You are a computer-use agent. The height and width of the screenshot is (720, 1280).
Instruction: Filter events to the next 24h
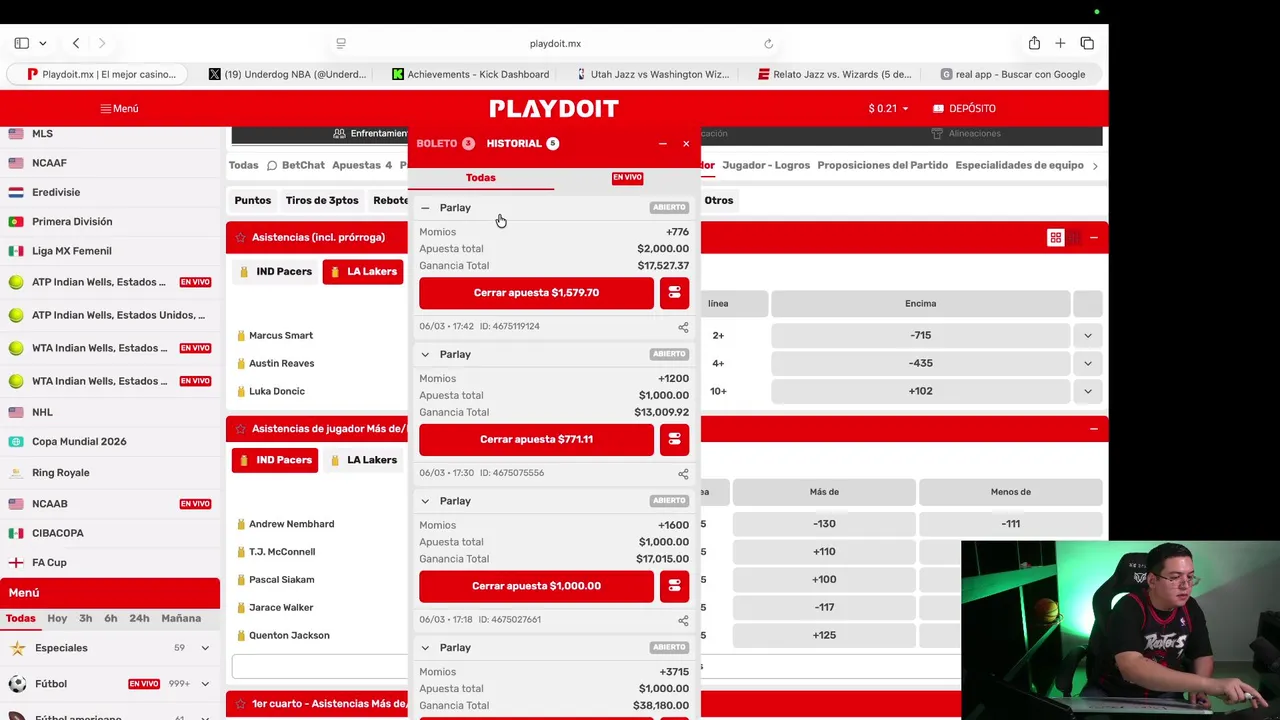(x=139, y=618)
